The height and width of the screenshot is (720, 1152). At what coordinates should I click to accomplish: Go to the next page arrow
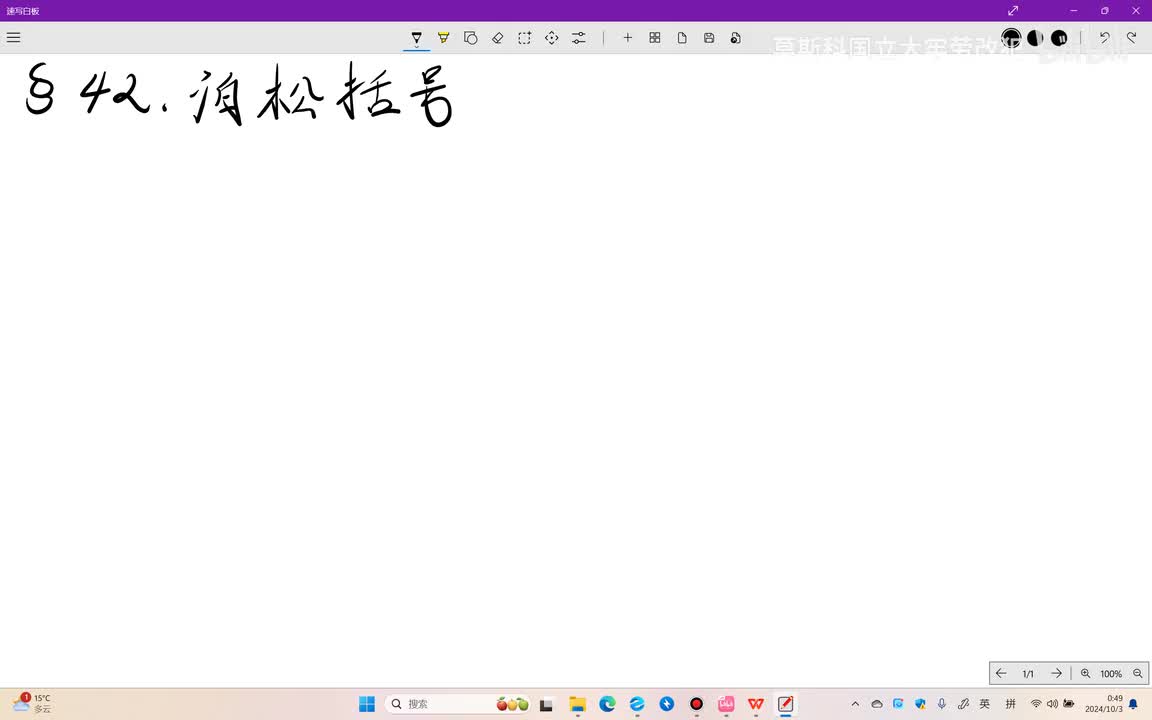[1056, 673]
